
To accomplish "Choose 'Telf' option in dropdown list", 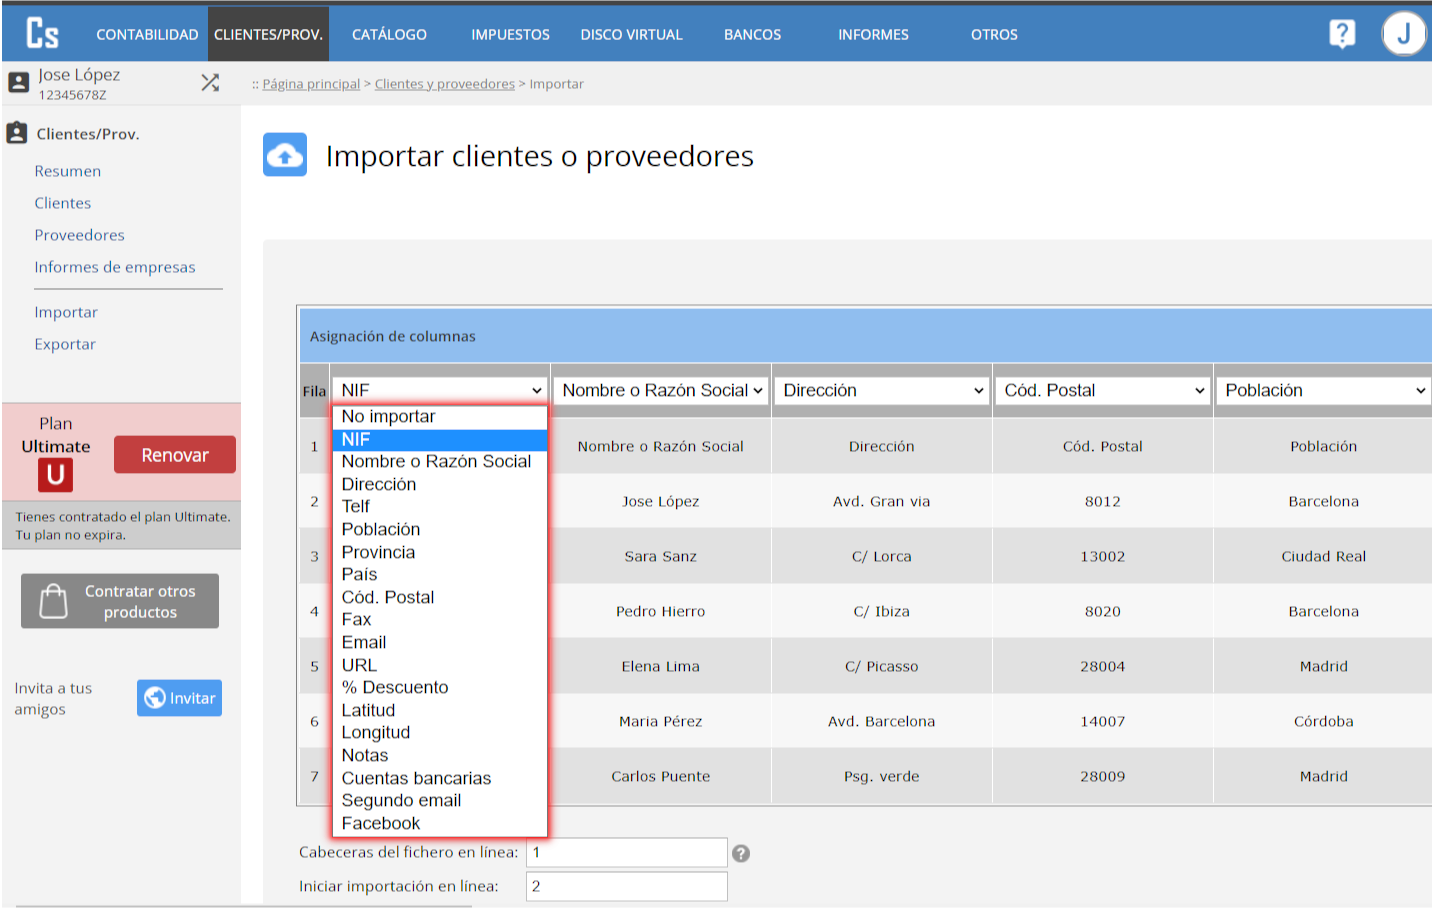I will (440, 506).
